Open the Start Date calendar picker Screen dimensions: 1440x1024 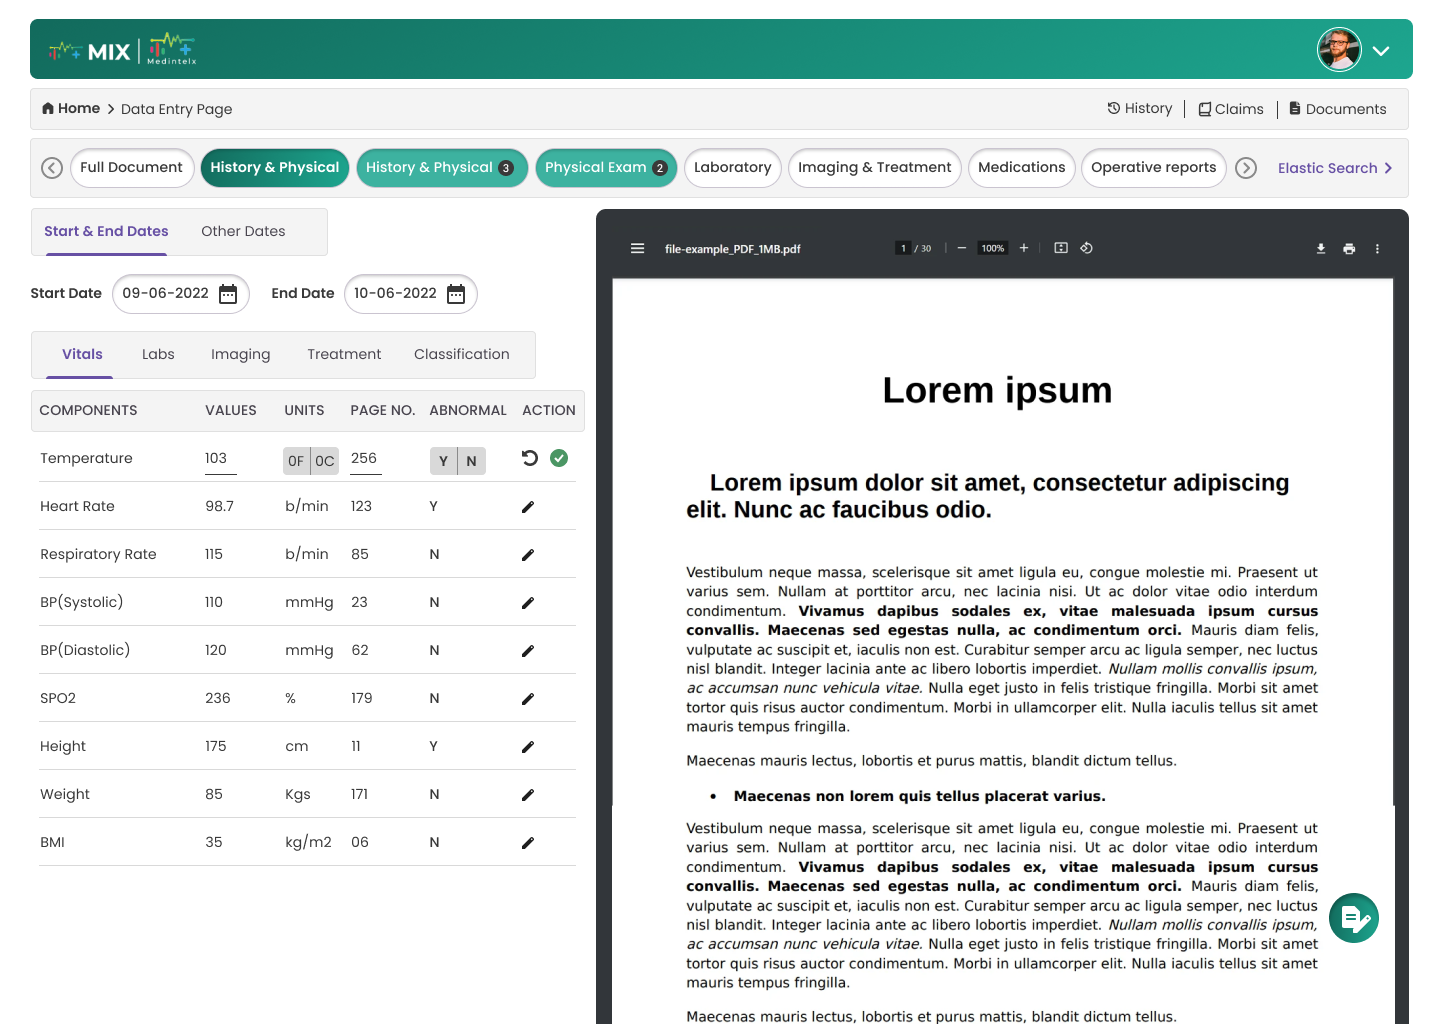tap(228, 294)
